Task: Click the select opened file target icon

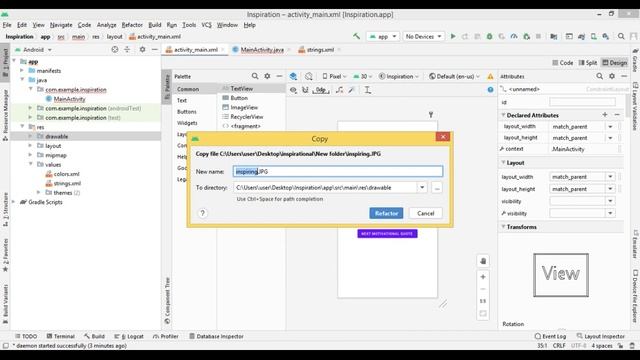Action: 115,49
